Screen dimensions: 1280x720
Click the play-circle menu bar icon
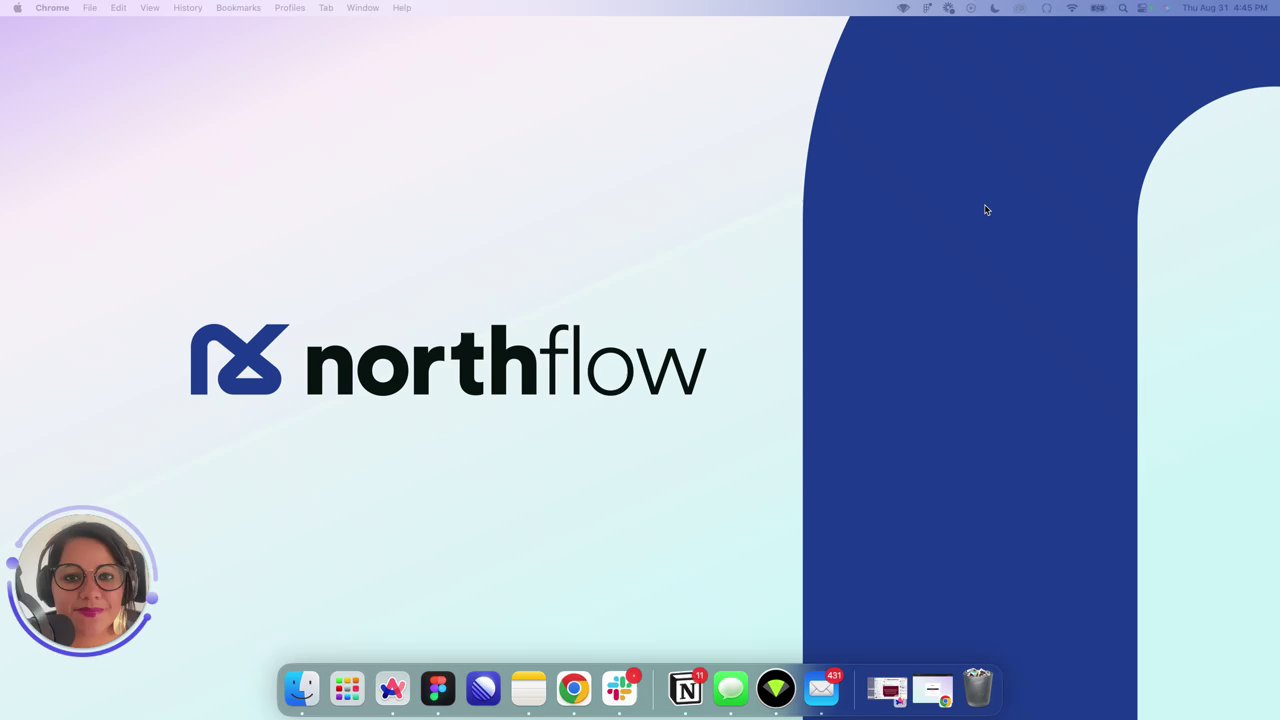[x=971, y=8]
